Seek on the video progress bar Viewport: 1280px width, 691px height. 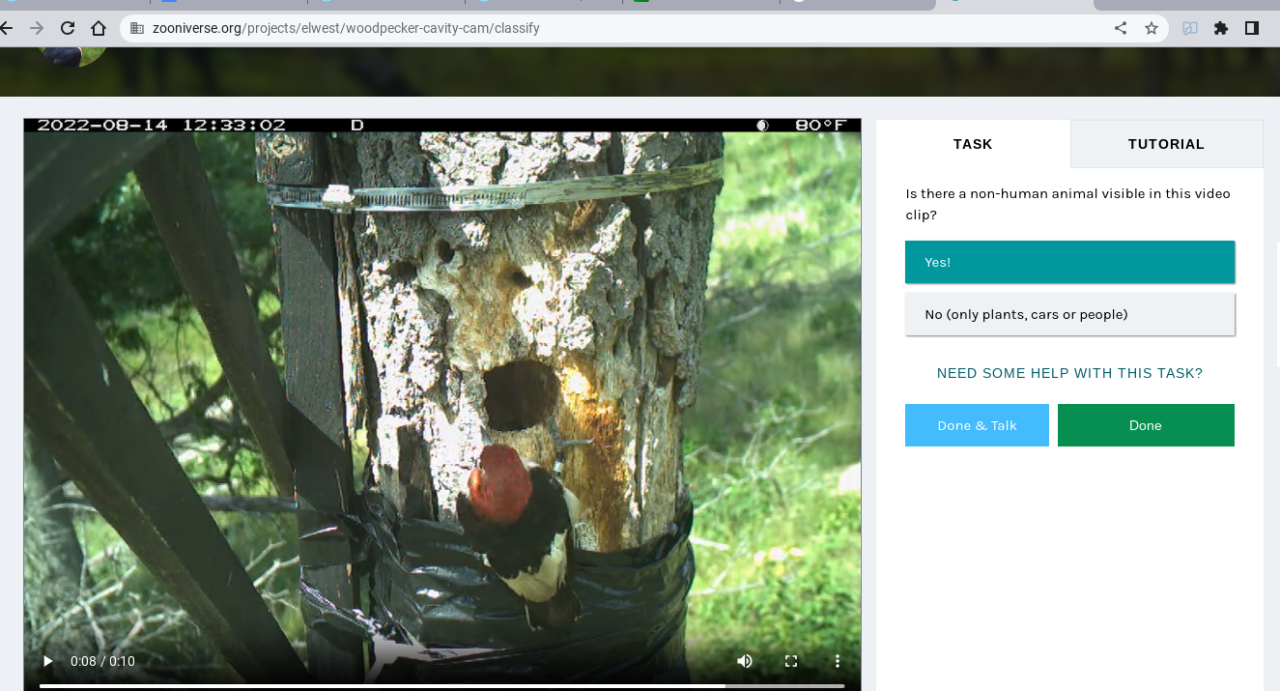click(442, 686)
